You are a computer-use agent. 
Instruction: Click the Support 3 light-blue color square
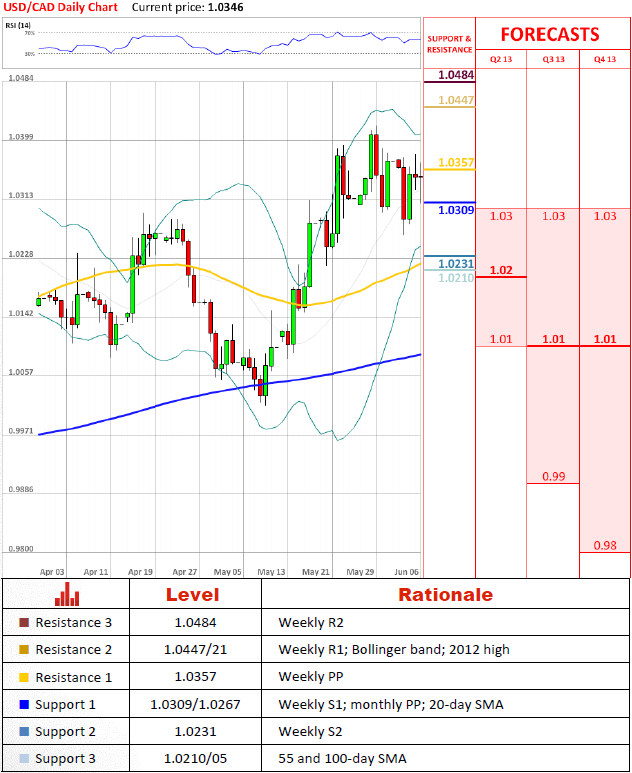(24, 759)
